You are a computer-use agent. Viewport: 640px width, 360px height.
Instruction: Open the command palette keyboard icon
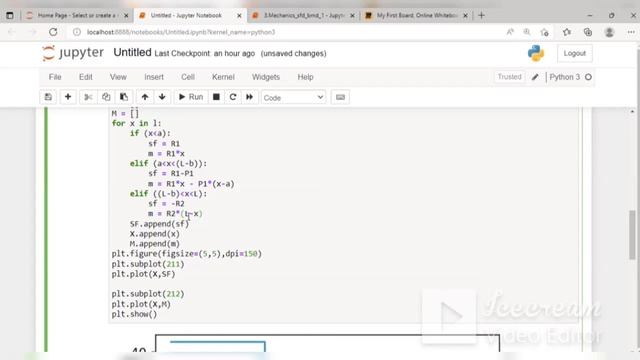click(340, 97)
